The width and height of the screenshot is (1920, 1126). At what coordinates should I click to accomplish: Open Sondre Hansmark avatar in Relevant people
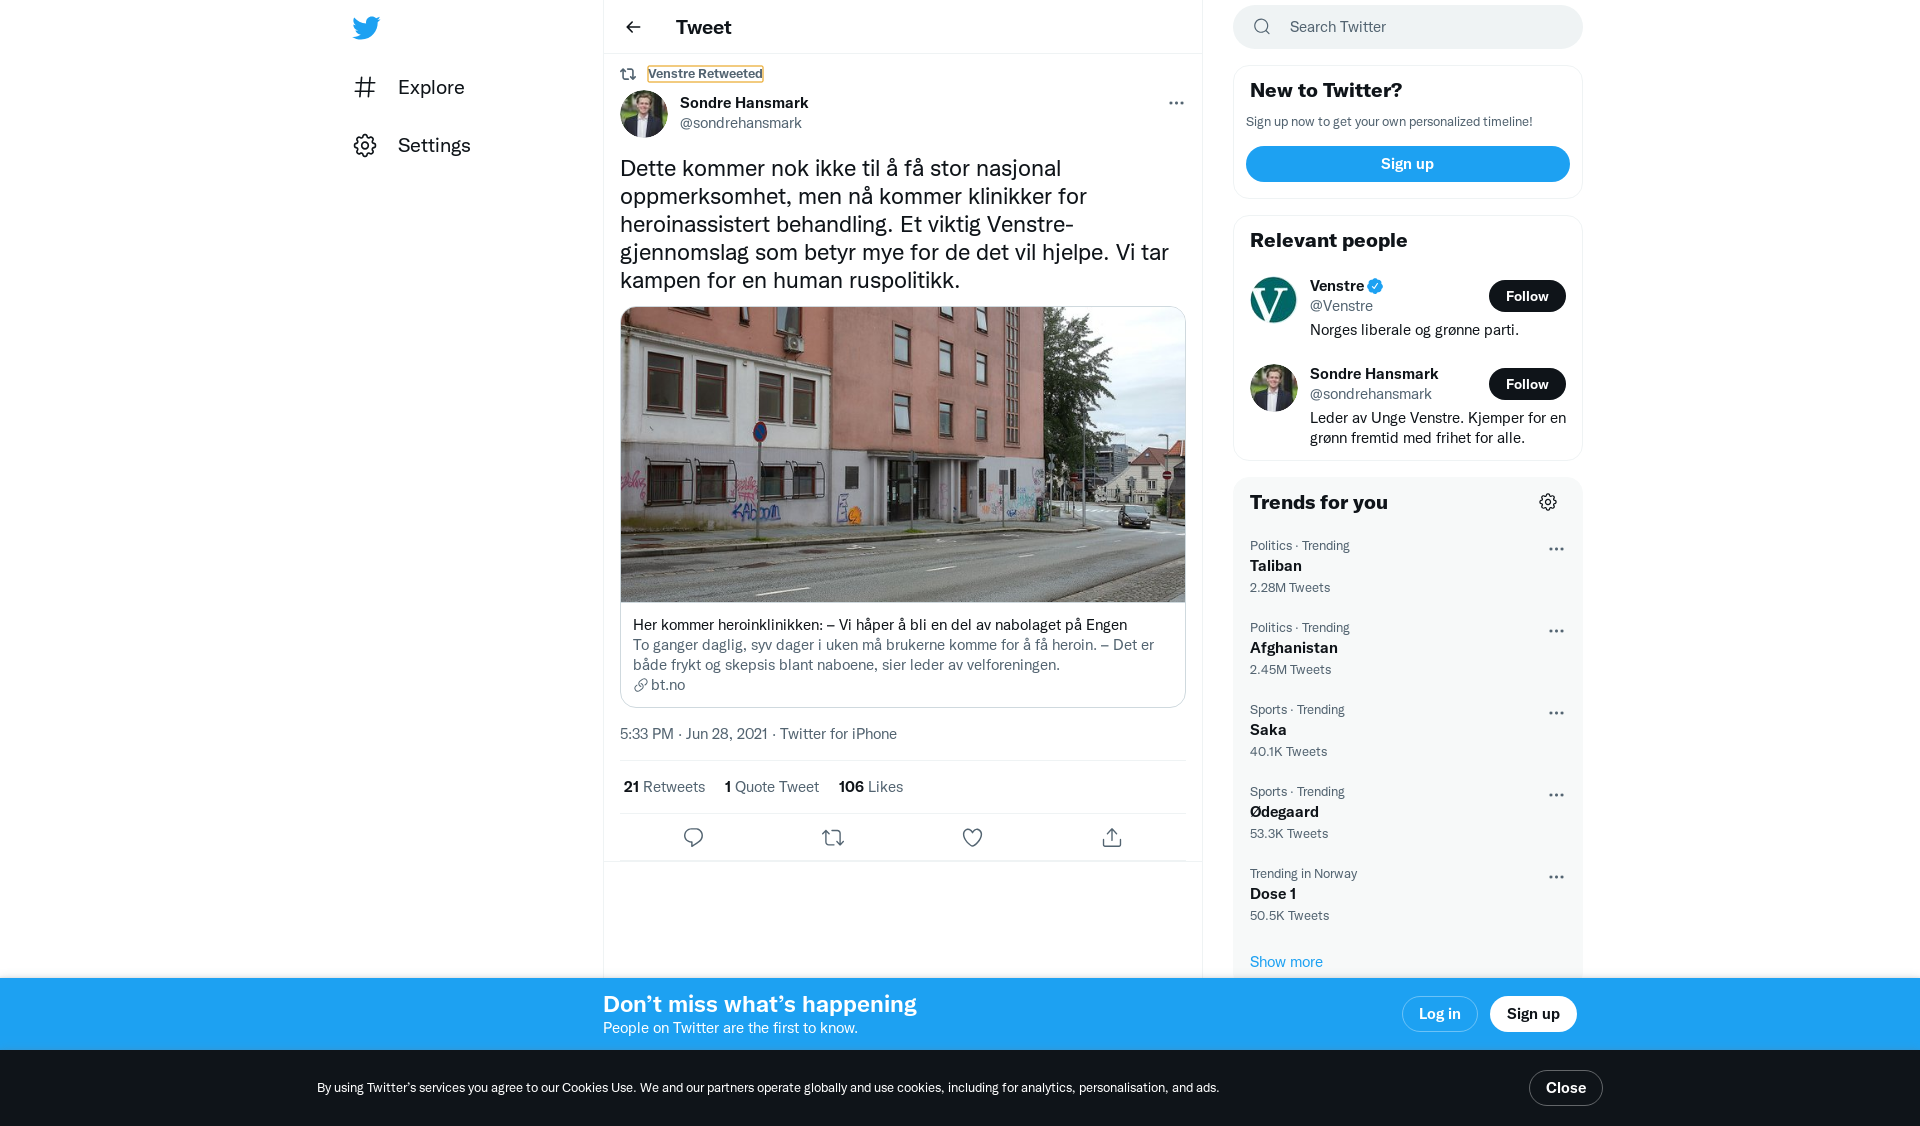click(x=1274, y=388)
